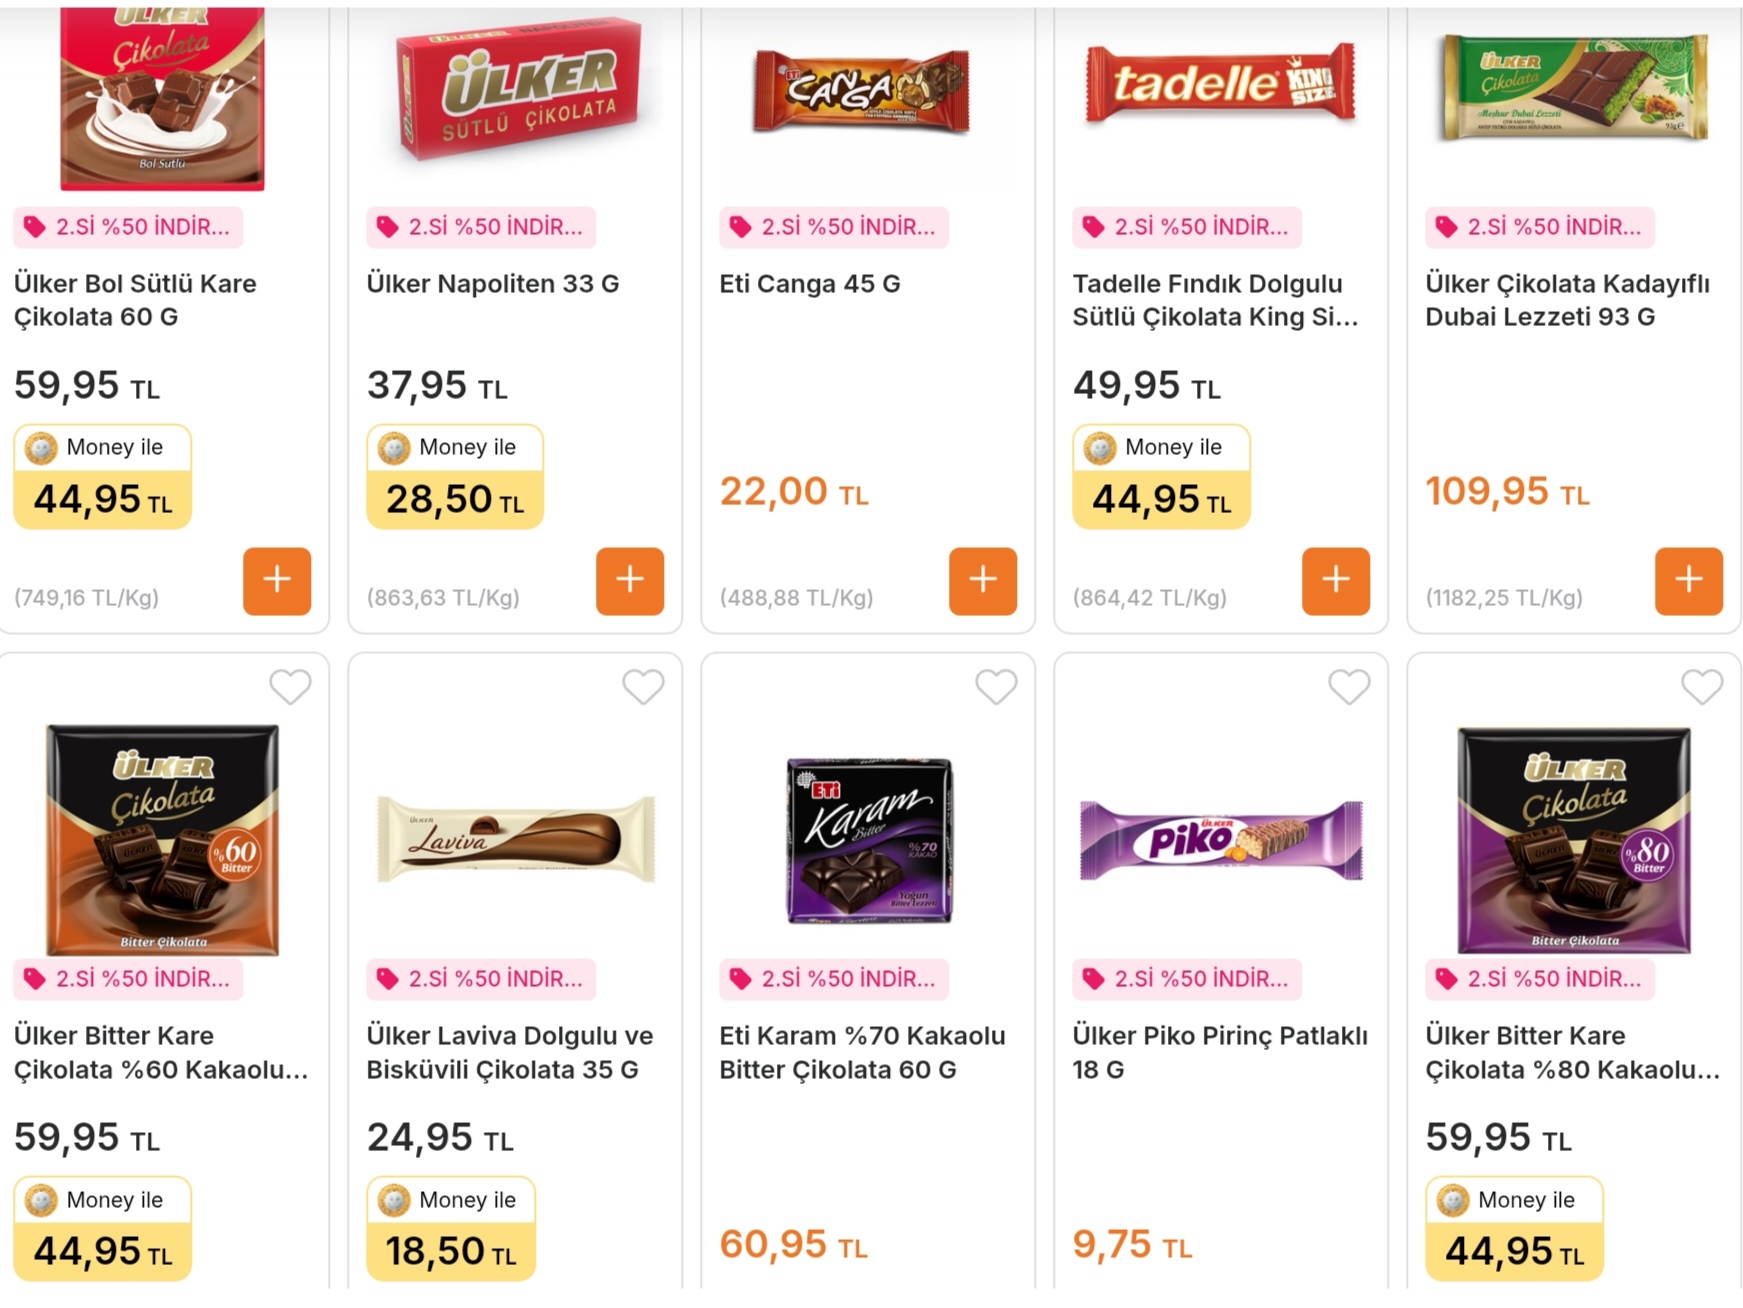Open Ülker Napoliten 33 G product link
1743x1308 pixels.
coord(493,284)
